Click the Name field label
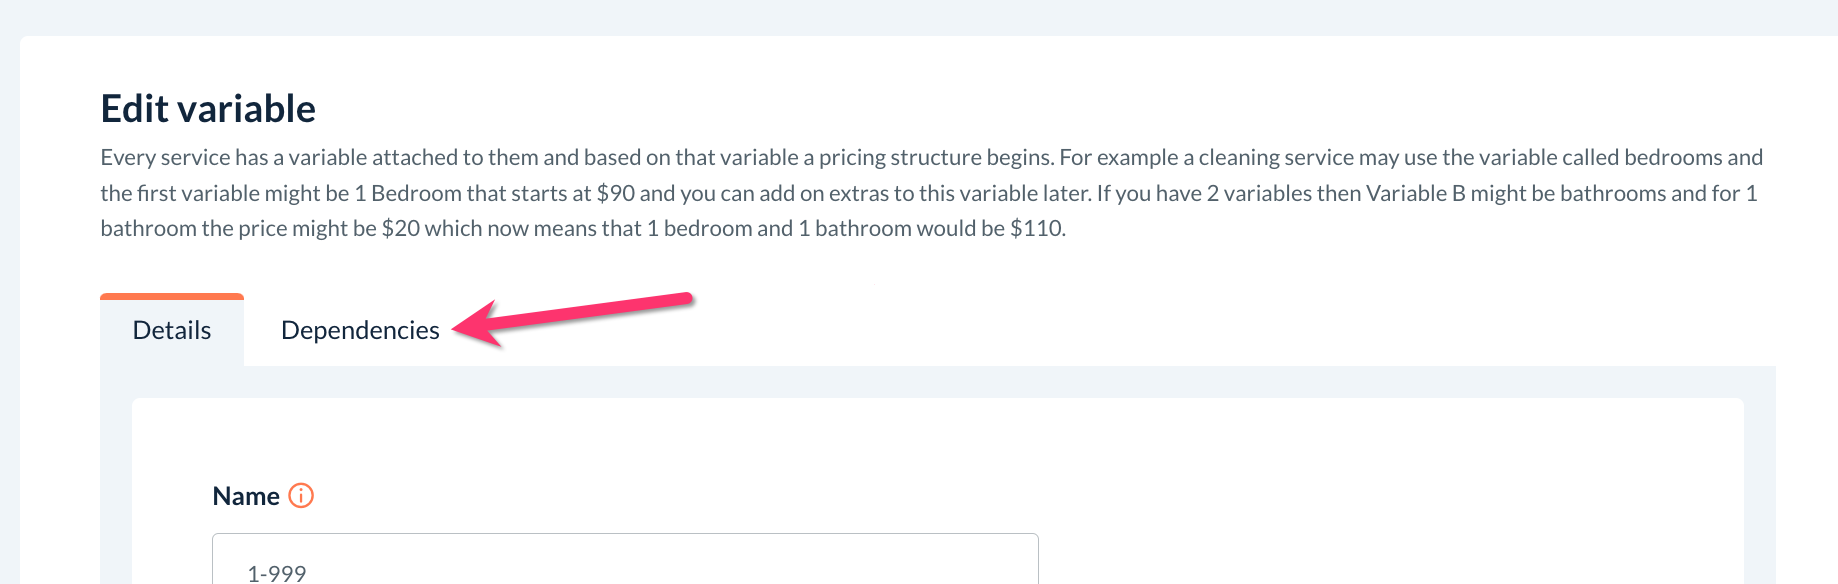Image resolution: width=1838 pixels, height=584 pixels. (246, 497)
